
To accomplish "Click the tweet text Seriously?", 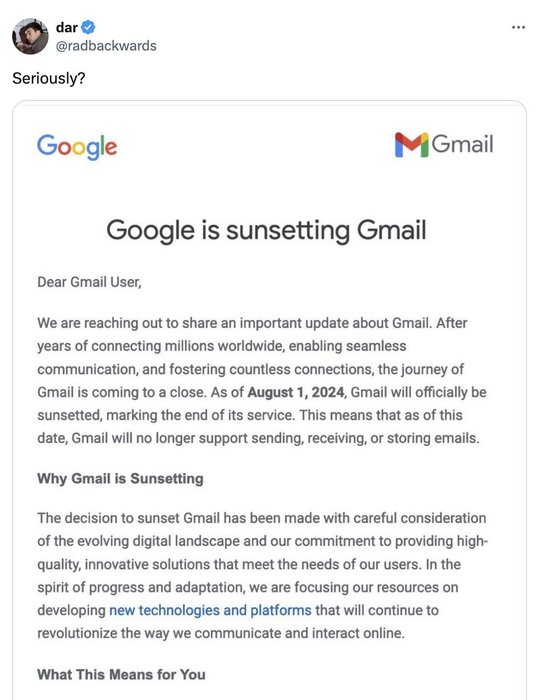I will (49, 78).
